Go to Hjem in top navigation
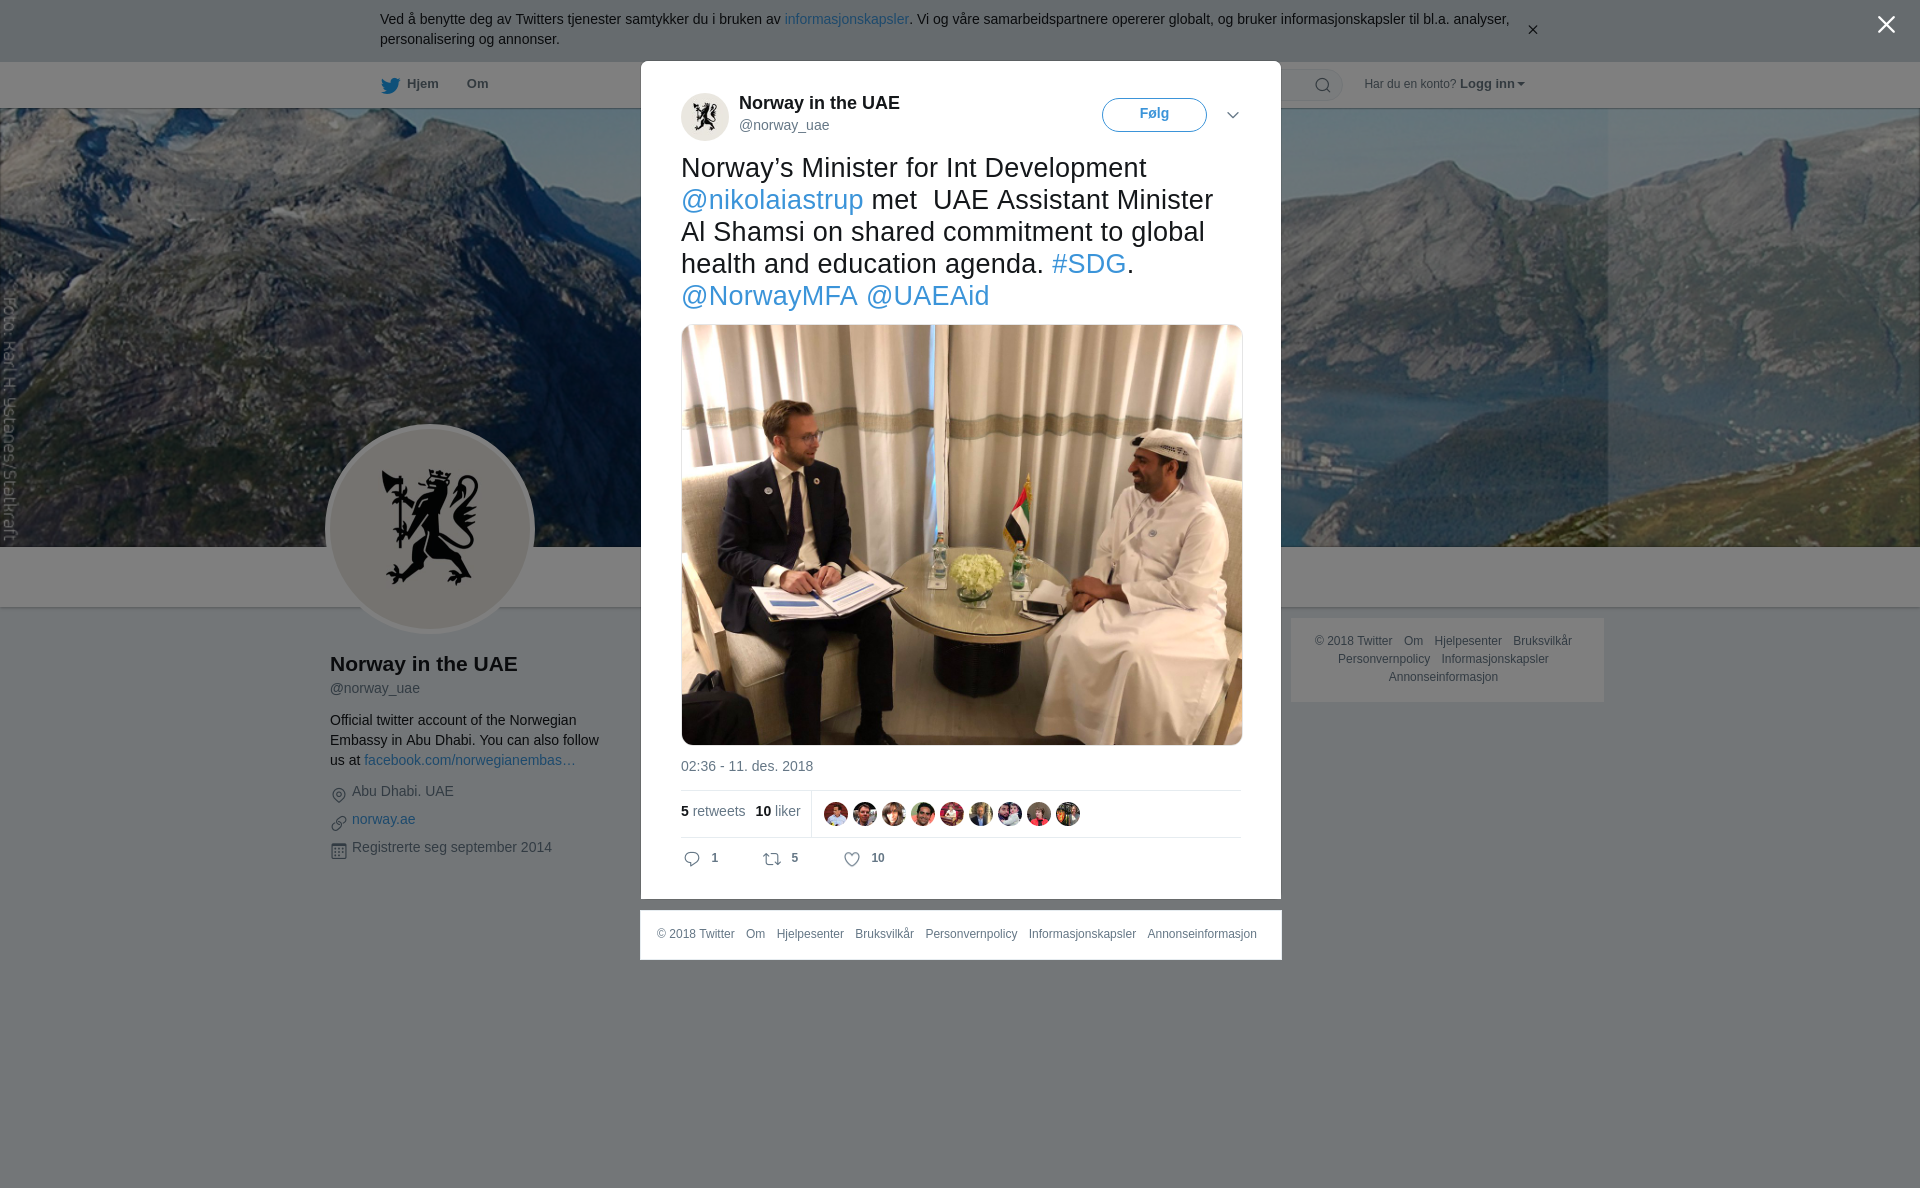1920x1188 pixels. click(x=423, y=84)
